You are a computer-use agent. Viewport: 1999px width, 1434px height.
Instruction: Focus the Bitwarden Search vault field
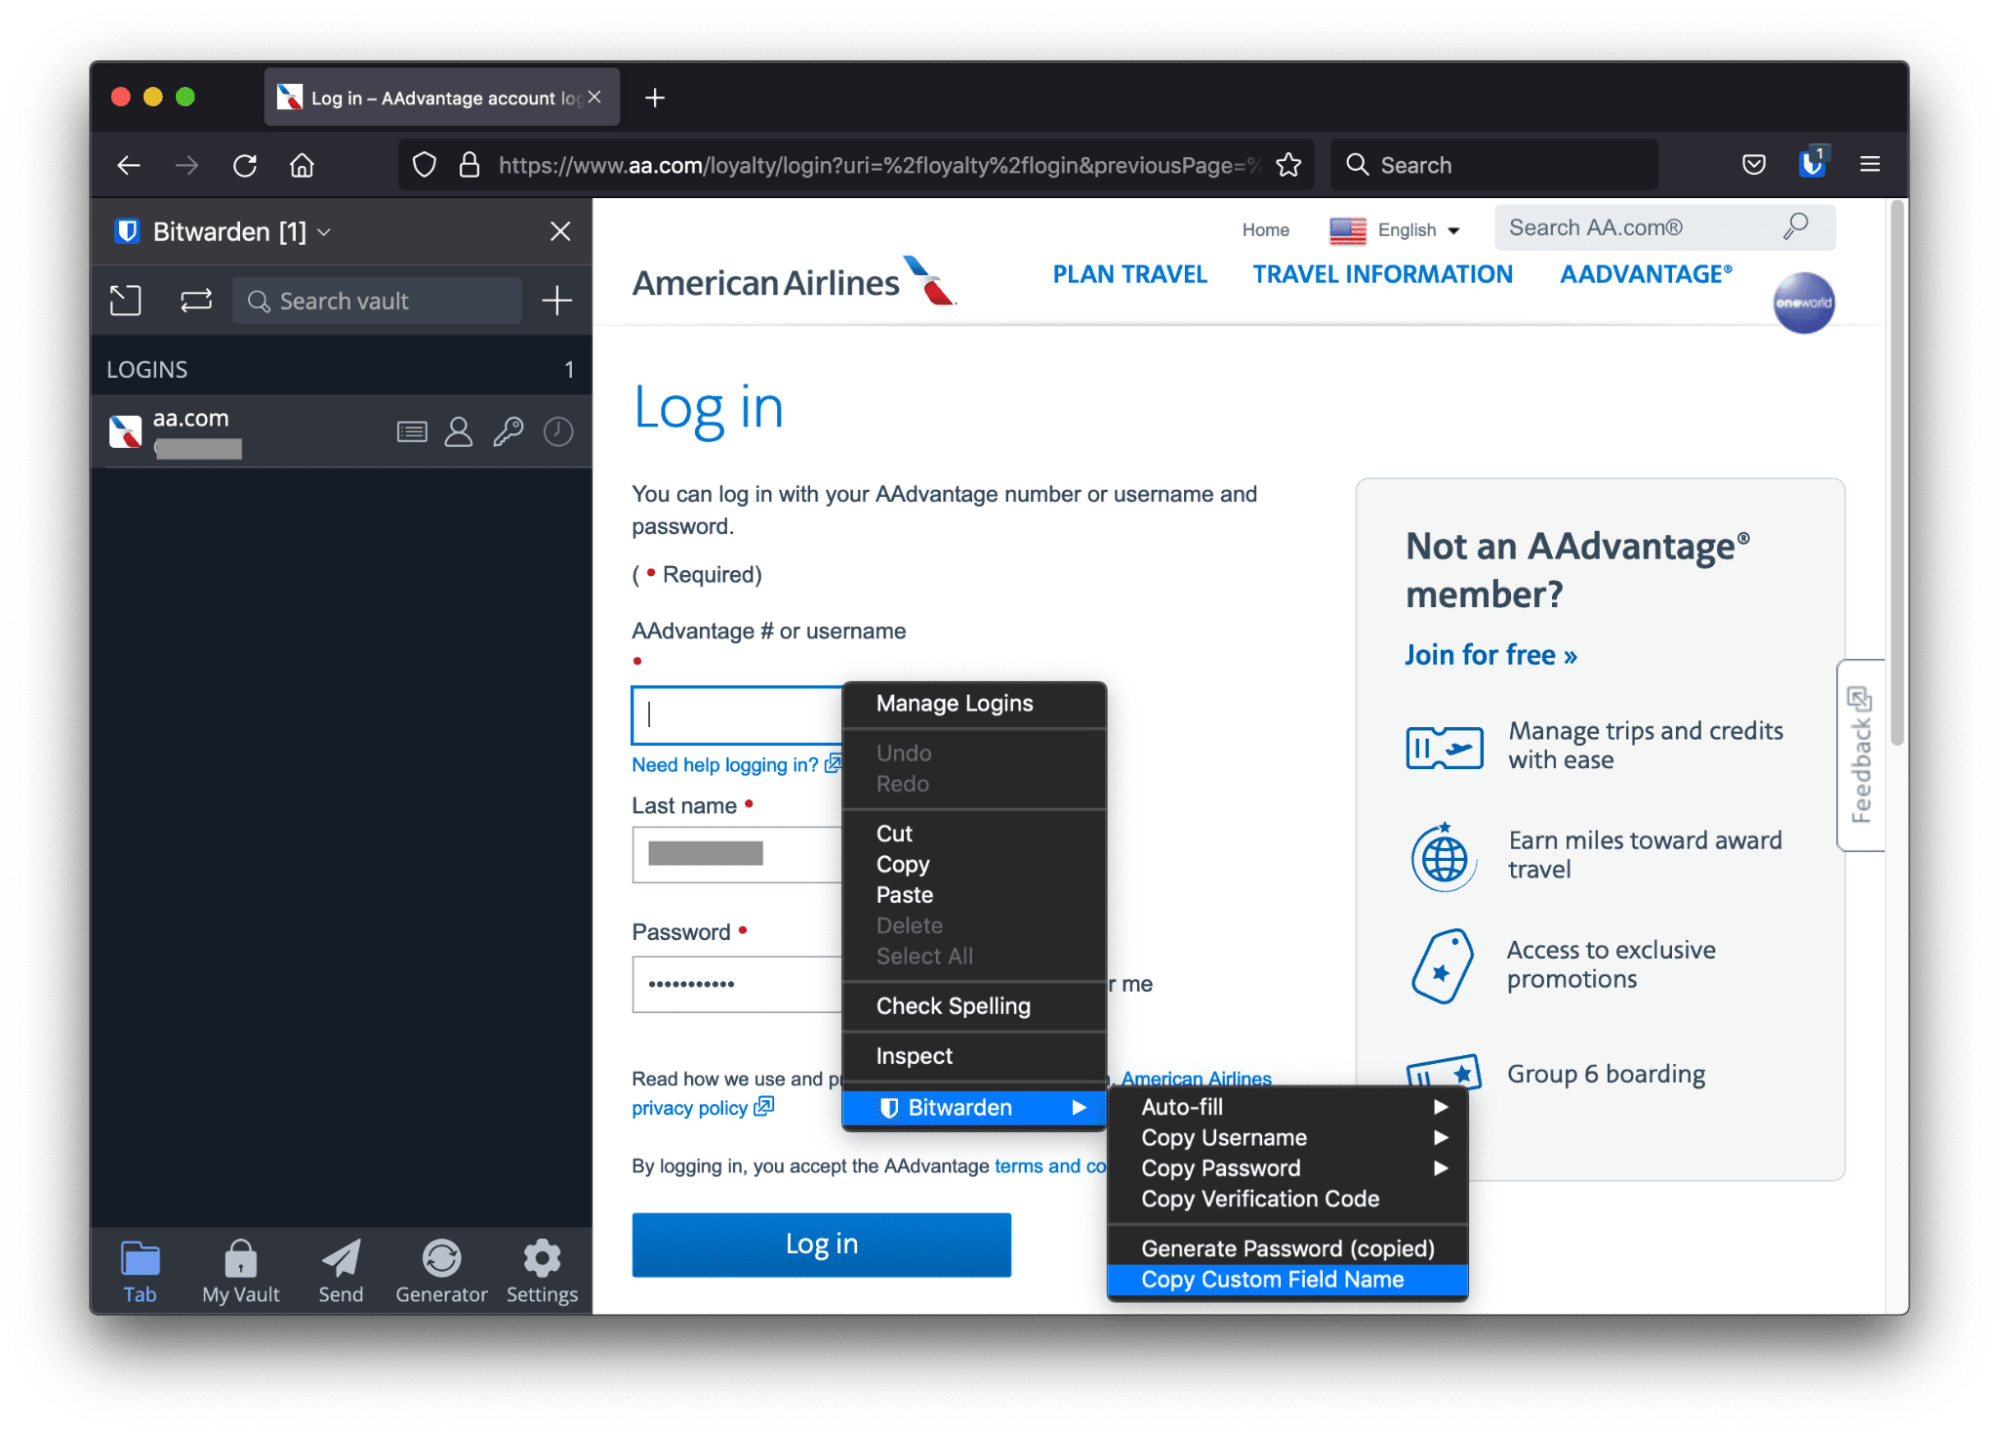[377, 301]
